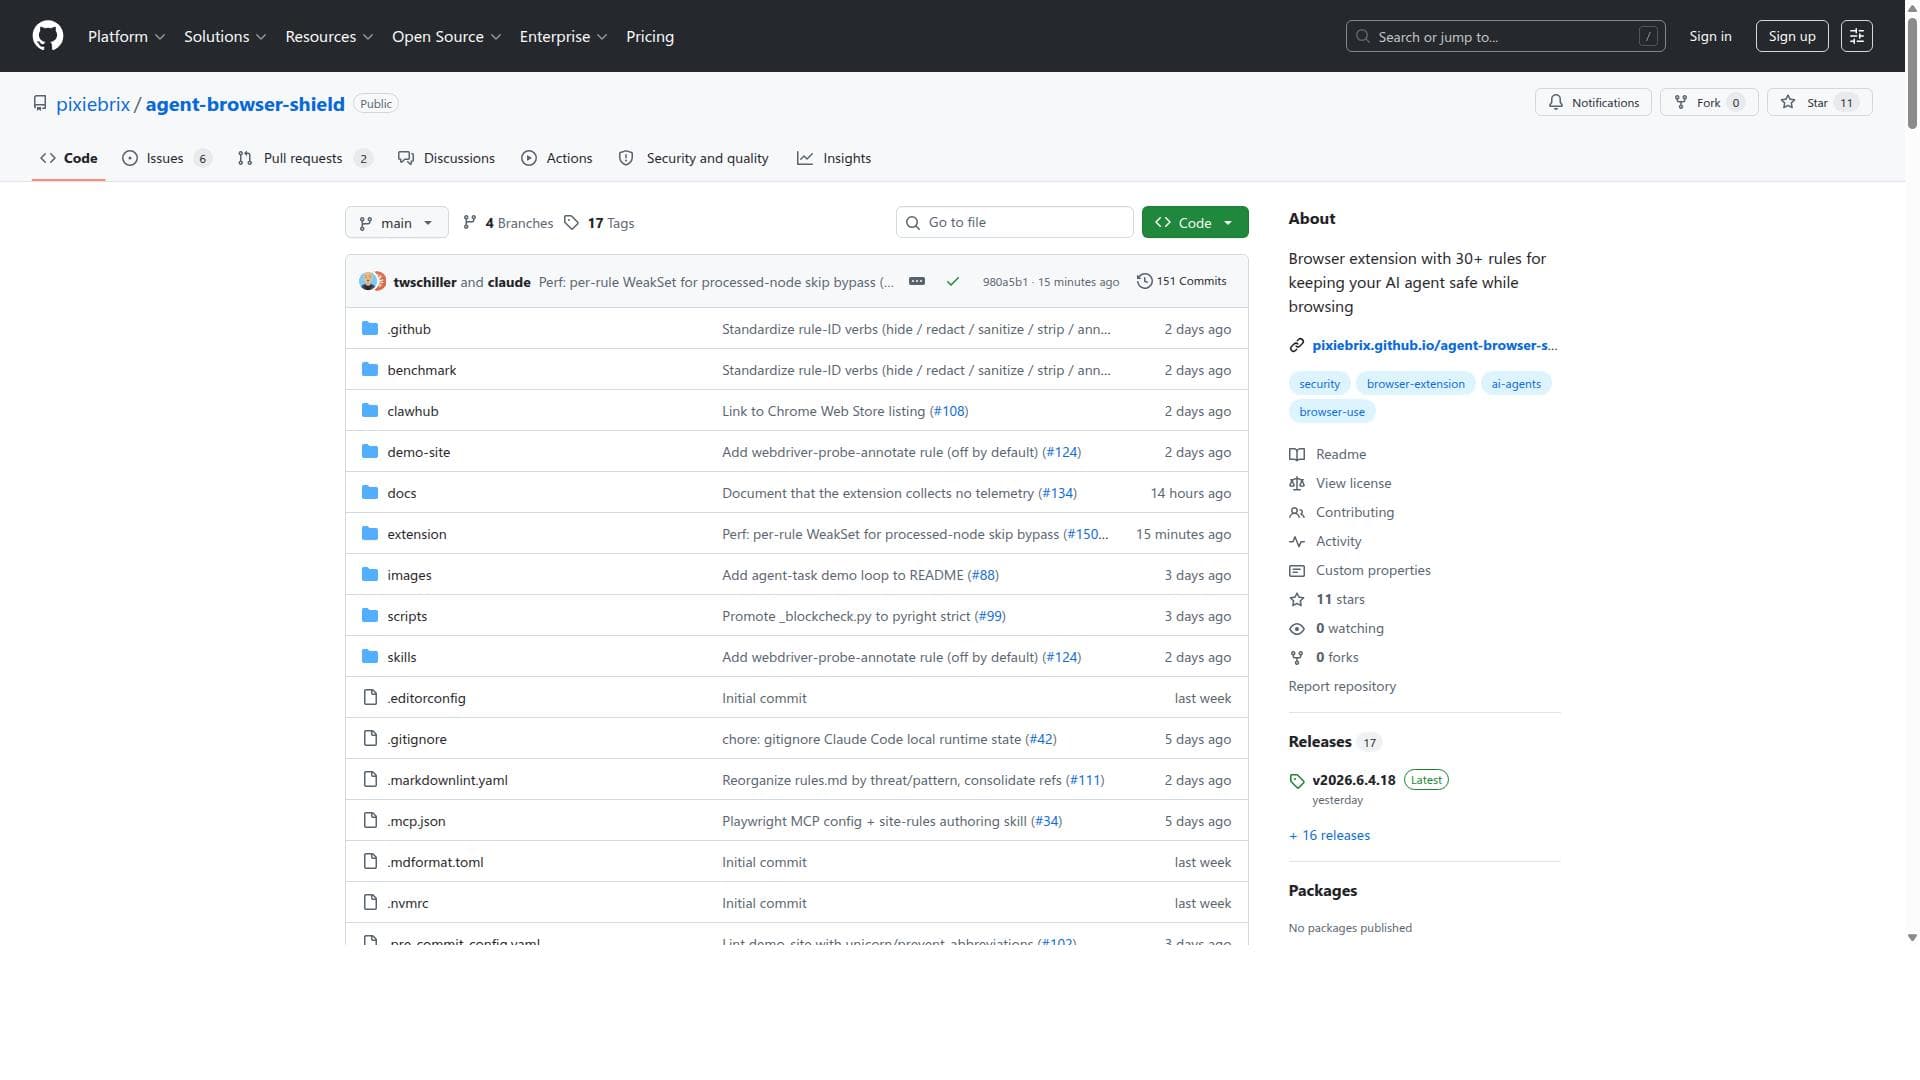
Task: Click twschiller's avatar in the commit header
Action: pyautogui.click(x=368, y=282)
